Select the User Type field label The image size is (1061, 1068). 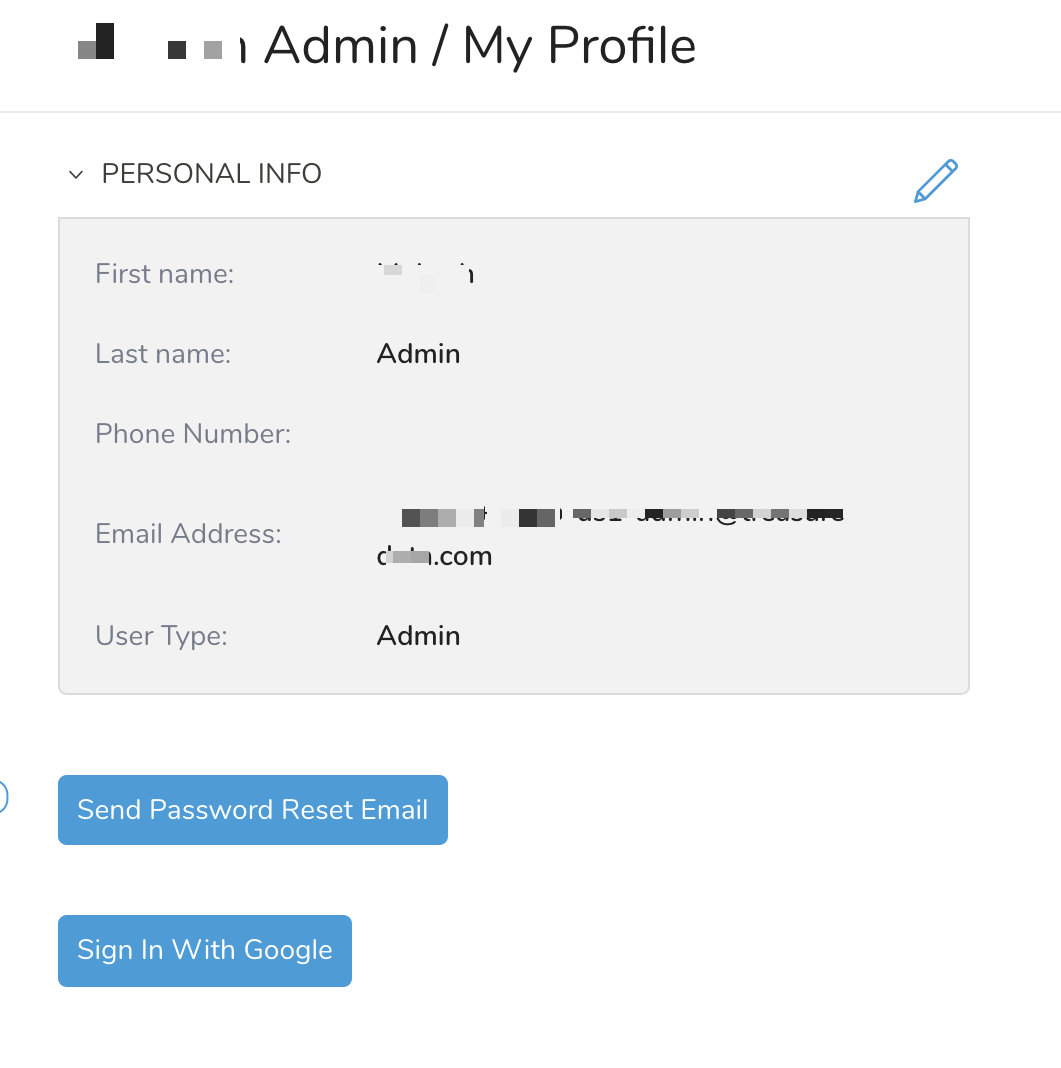(161, 636)
